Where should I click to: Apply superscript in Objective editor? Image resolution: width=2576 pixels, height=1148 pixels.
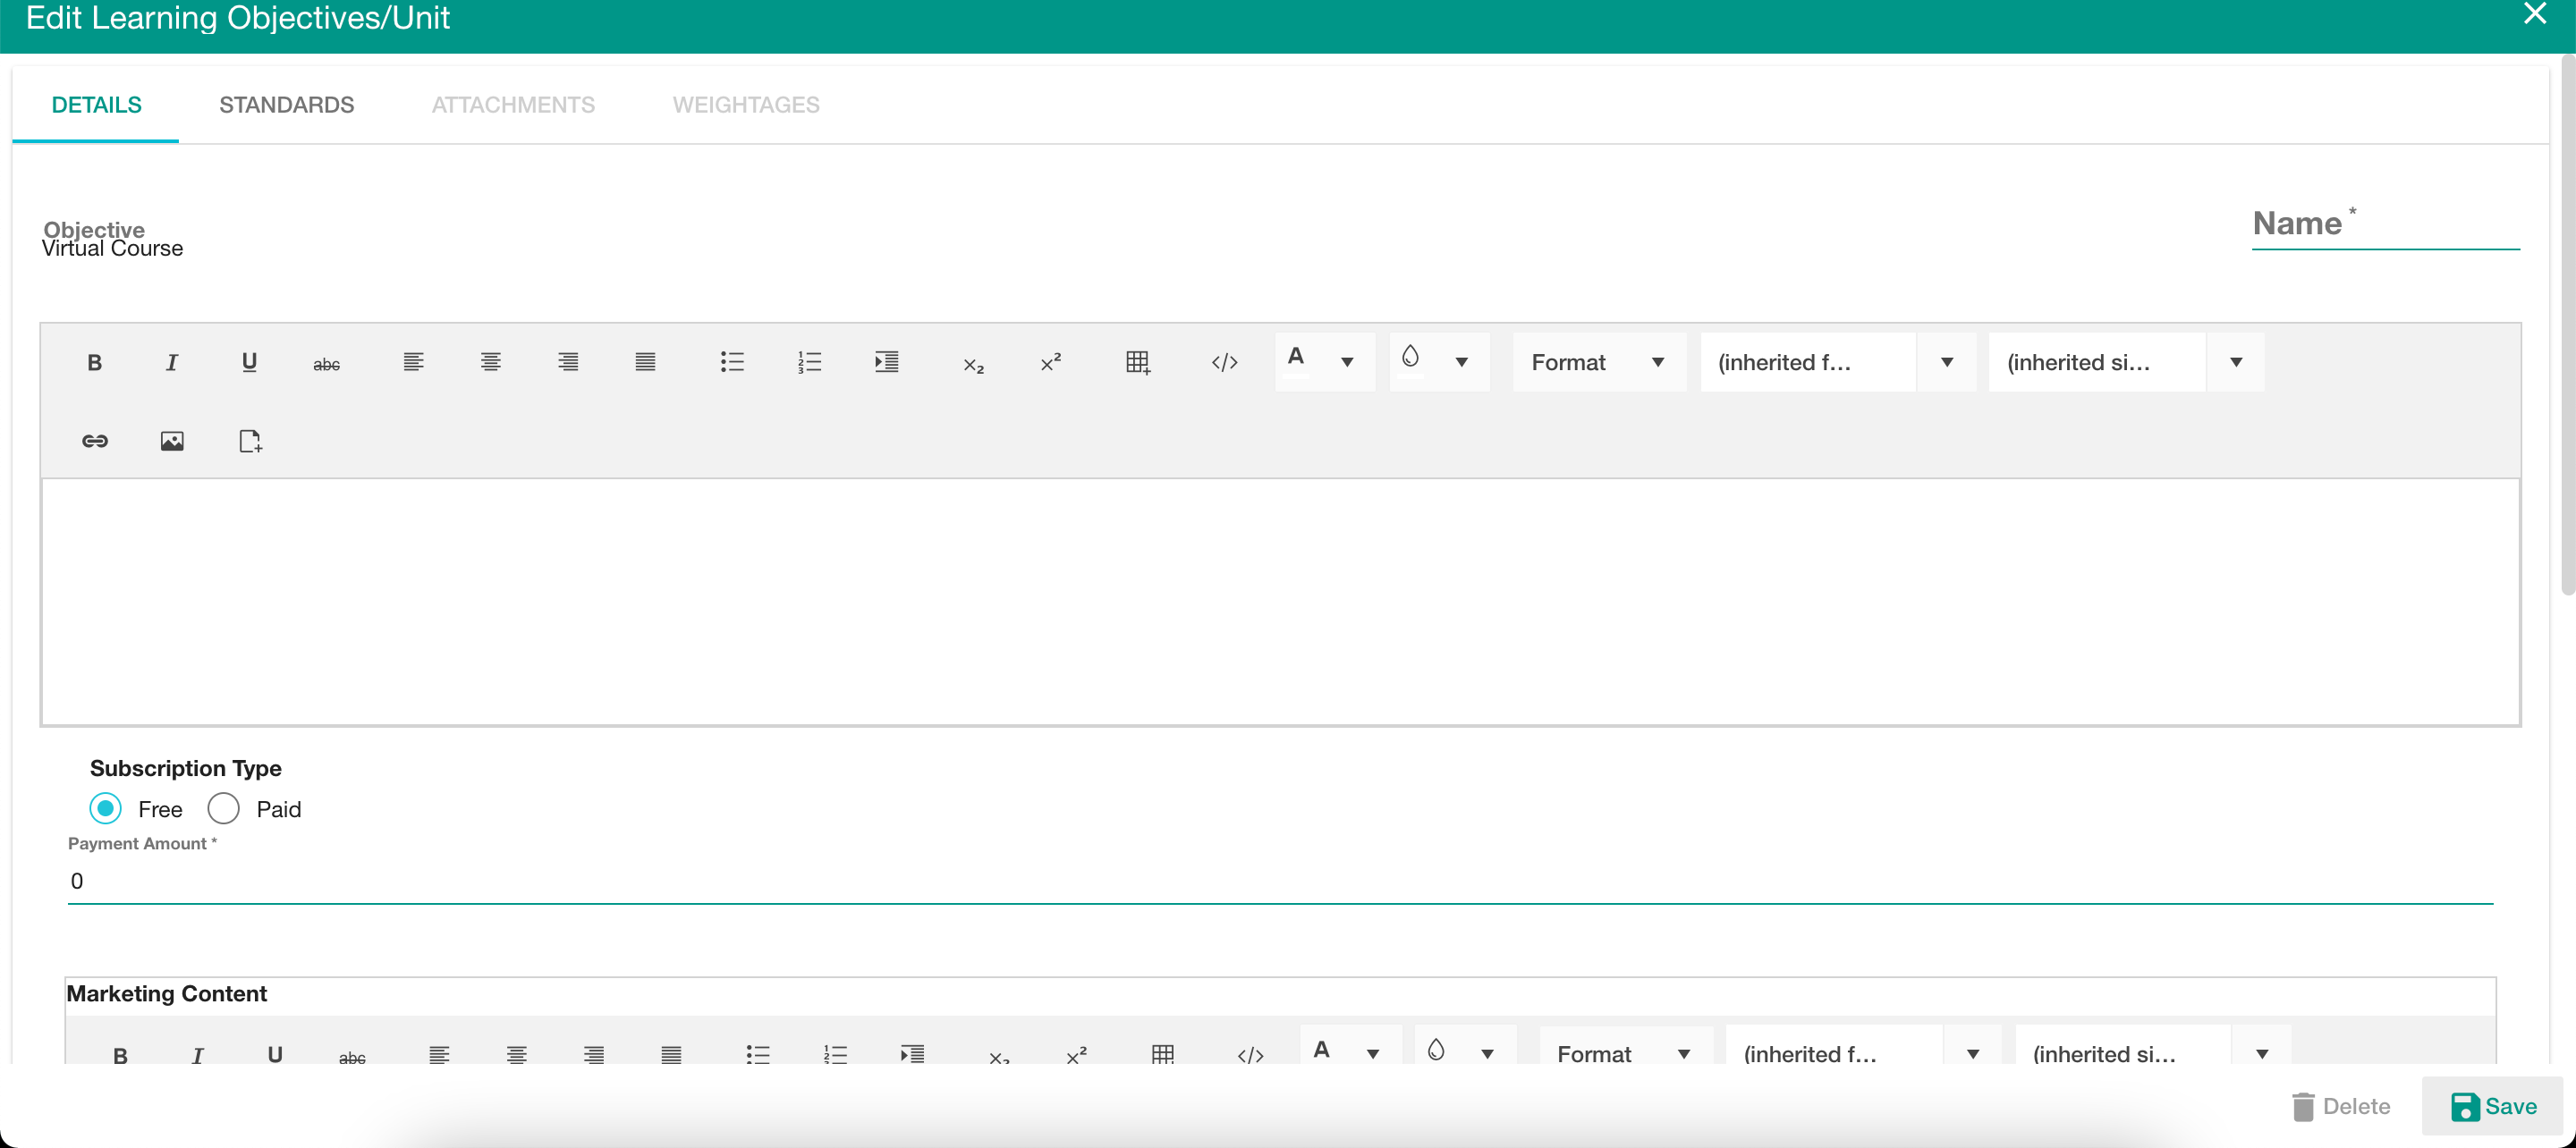click(x=1051, y=362)
